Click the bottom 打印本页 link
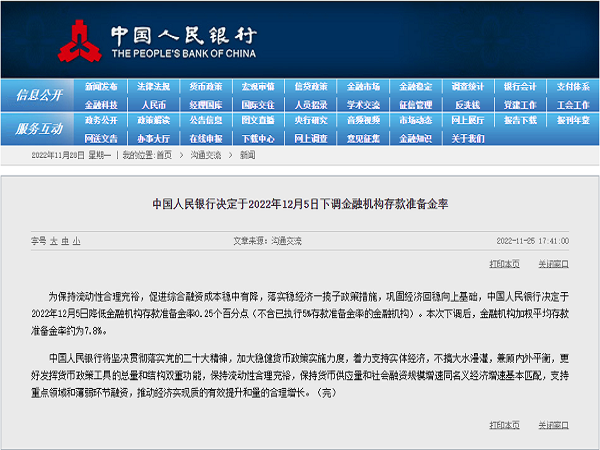 pos(504,425)
